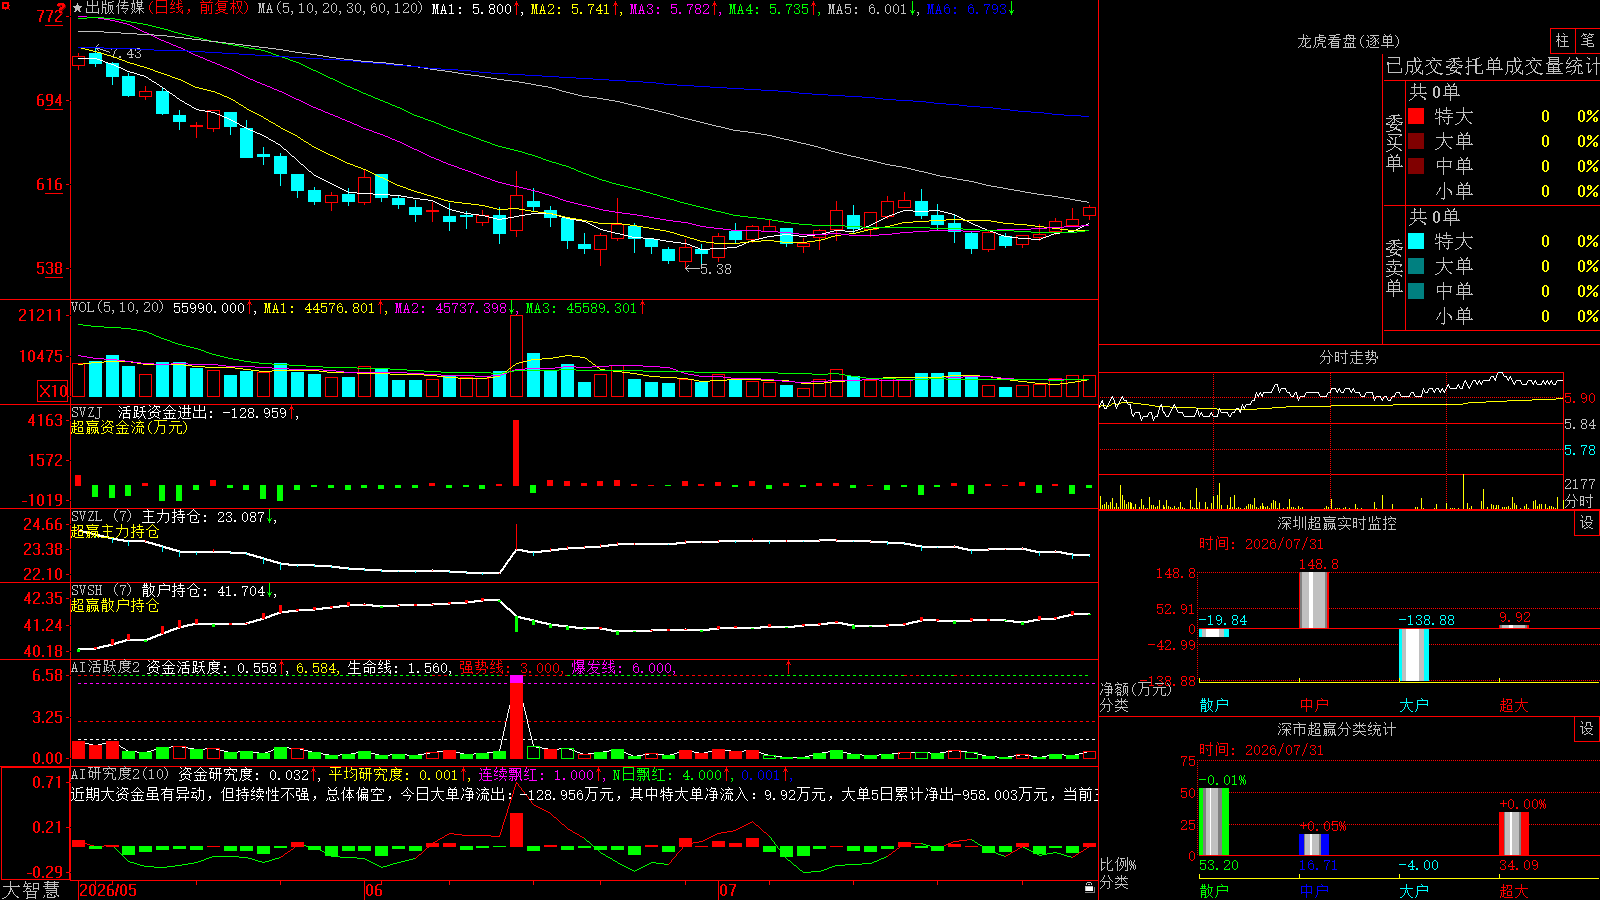Screen dimensions: 1600x900
Task: Click the 龙虎看盘(逐单) panel title
Action: tap(1348, 41)
